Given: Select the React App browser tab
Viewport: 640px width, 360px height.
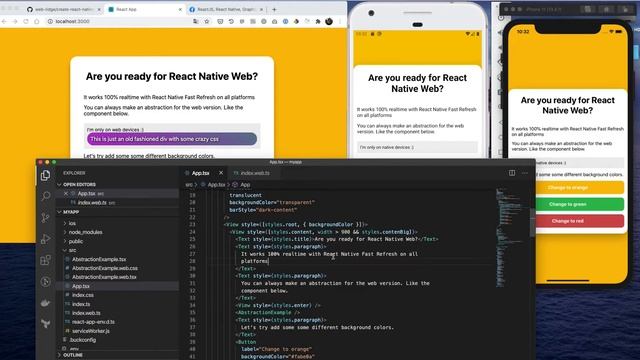Looking at the screenshot, I should click(146, 9).
